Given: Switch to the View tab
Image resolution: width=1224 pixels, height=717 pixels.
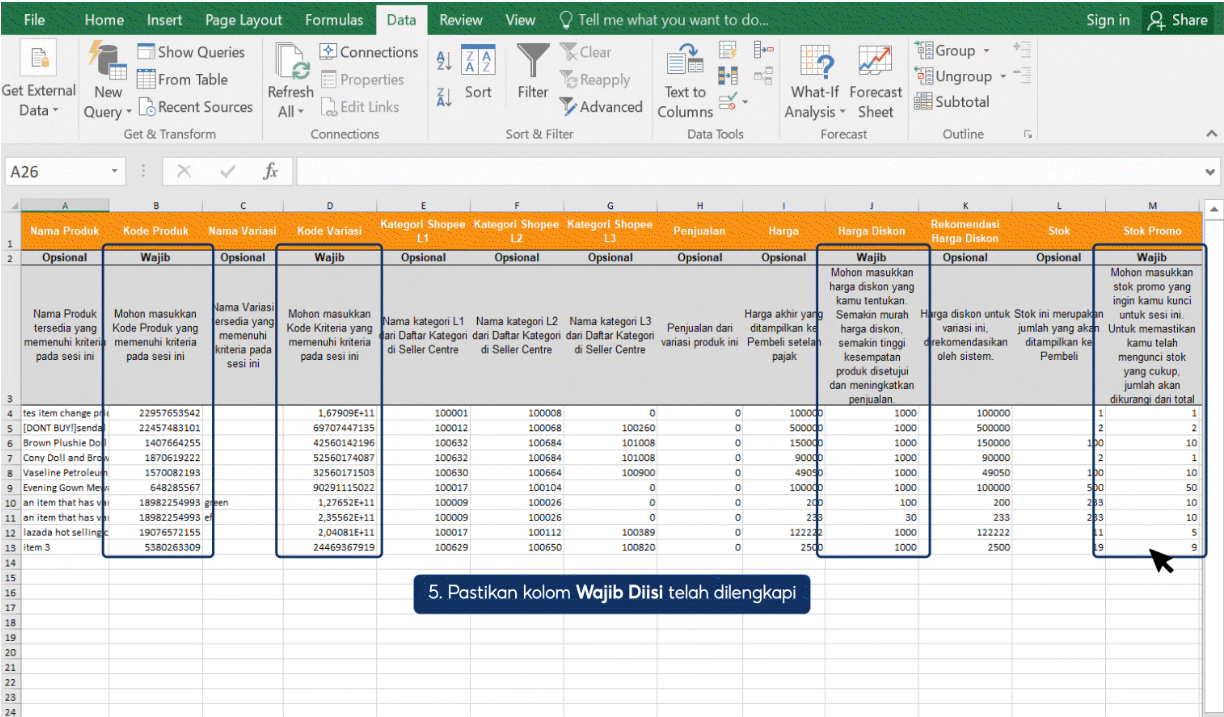Looking at the screenshot, I should click(x=520, y=20).
